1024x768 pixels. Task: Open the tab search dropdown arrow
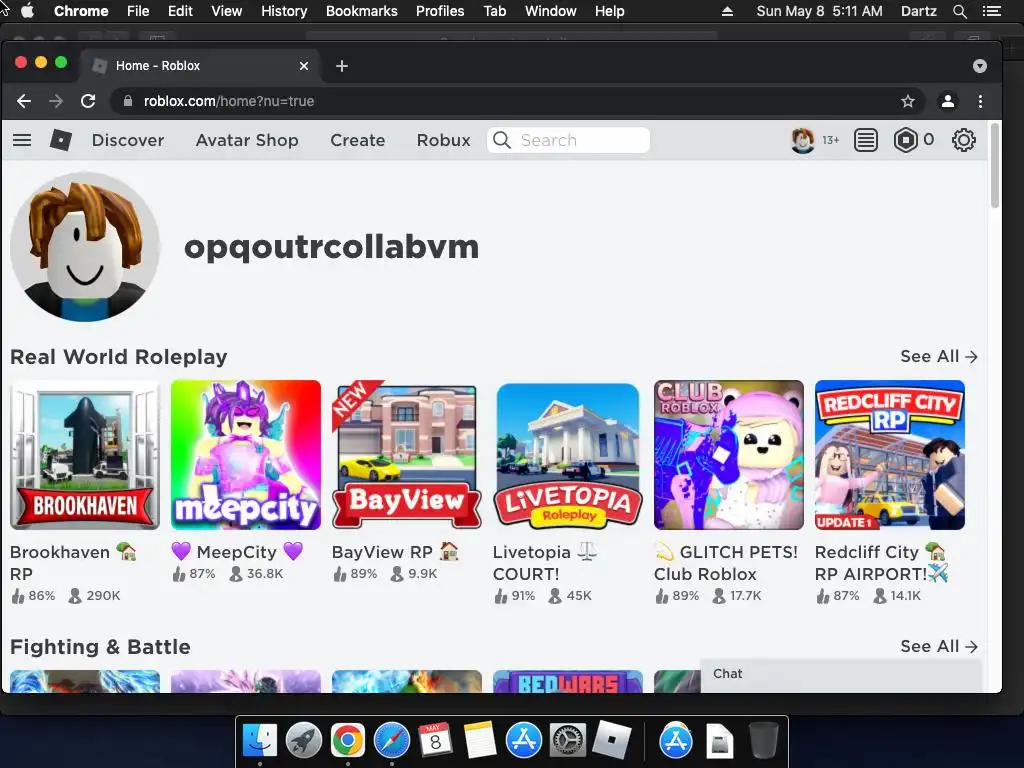coord(980,66)
